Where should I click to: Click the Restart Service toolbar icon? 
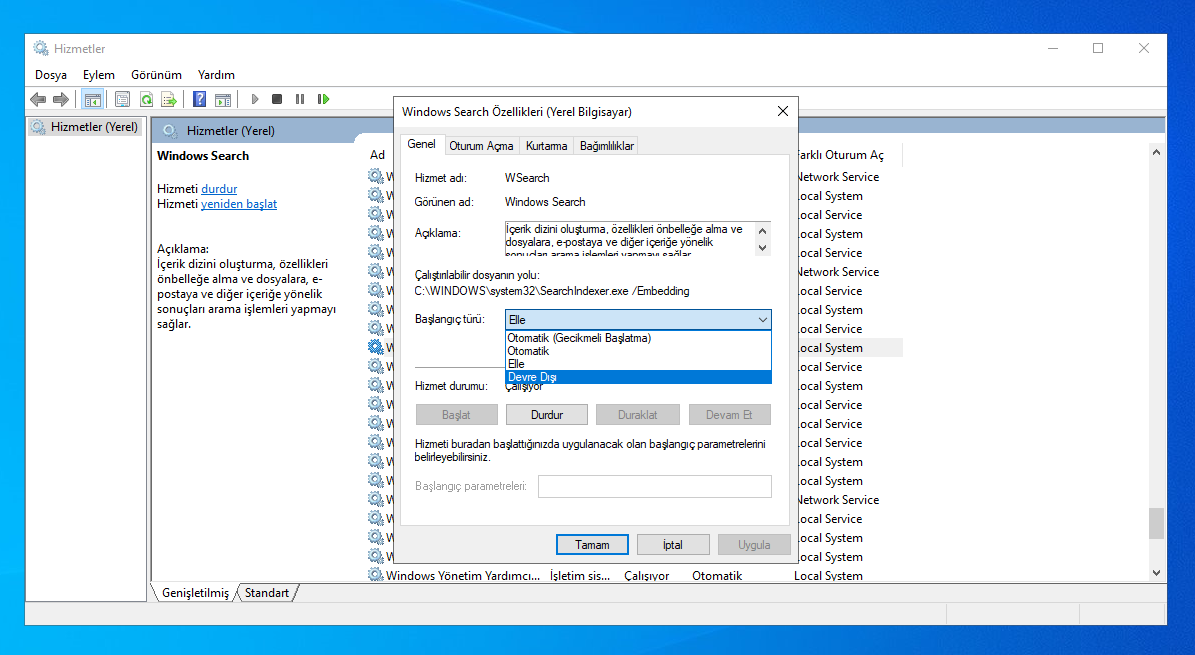(323, 99)
